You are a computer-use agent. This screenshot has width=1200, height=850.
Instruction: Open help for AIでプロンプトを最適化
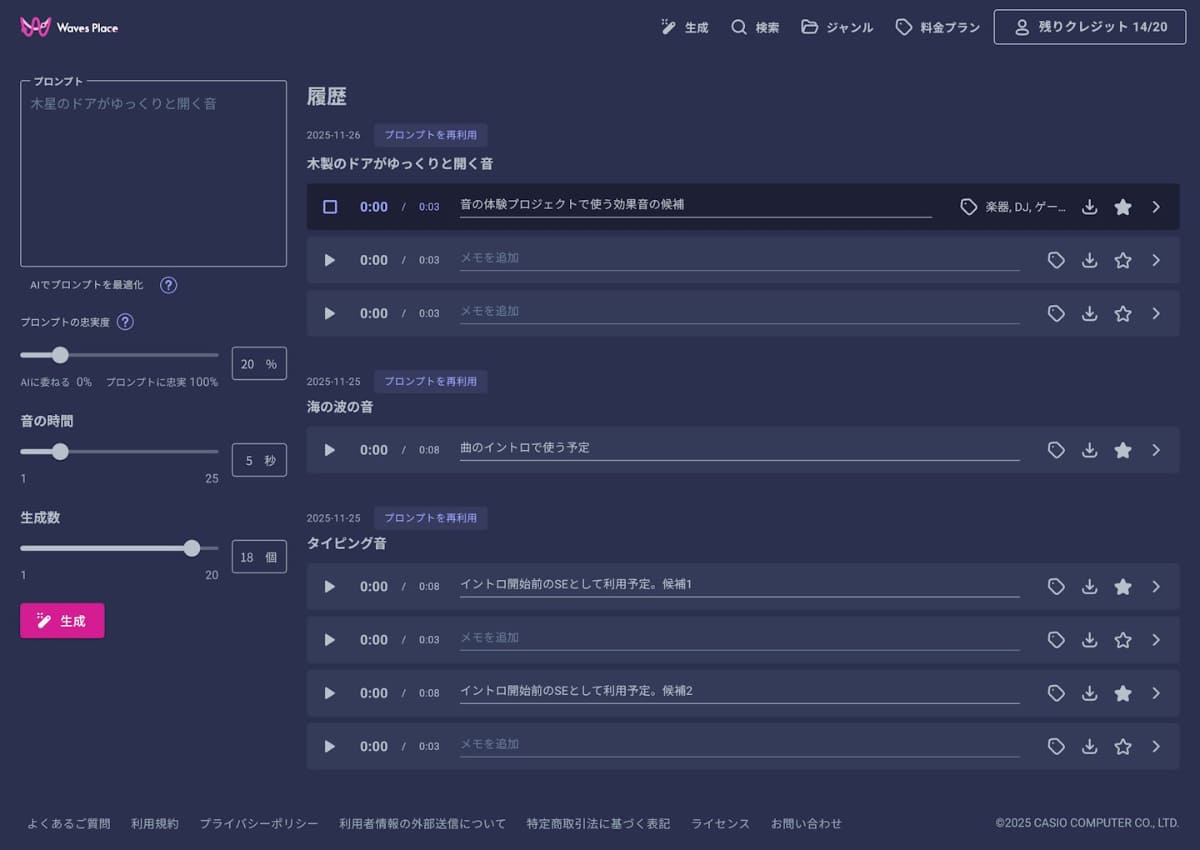[x=168, y=285]
